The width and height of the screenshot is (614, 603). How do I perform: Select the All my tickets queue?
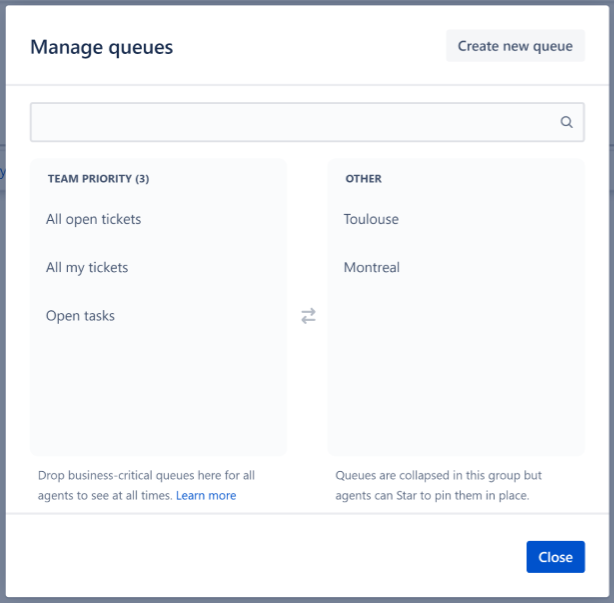coord(87,267)
